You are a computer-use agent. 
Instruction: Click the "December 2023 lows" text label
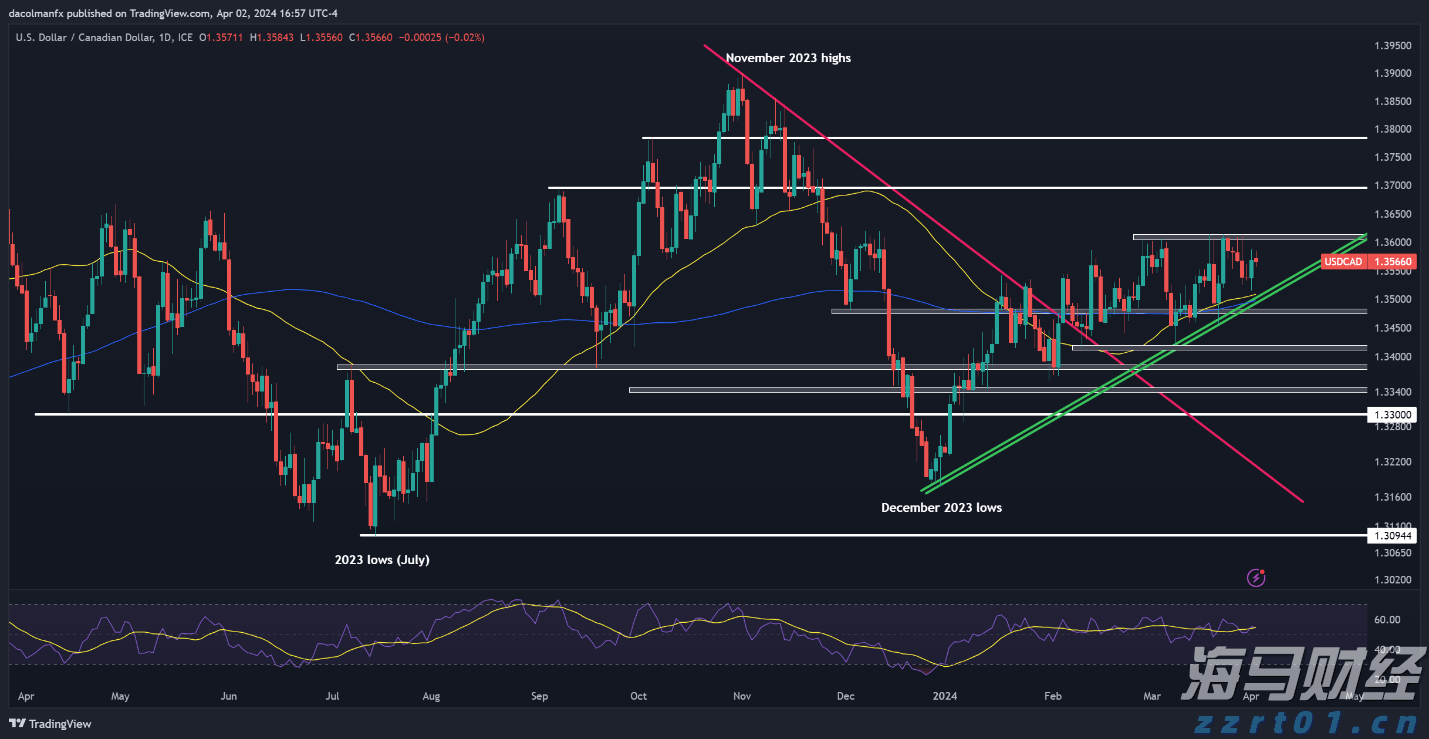click(x=941, y=508)
